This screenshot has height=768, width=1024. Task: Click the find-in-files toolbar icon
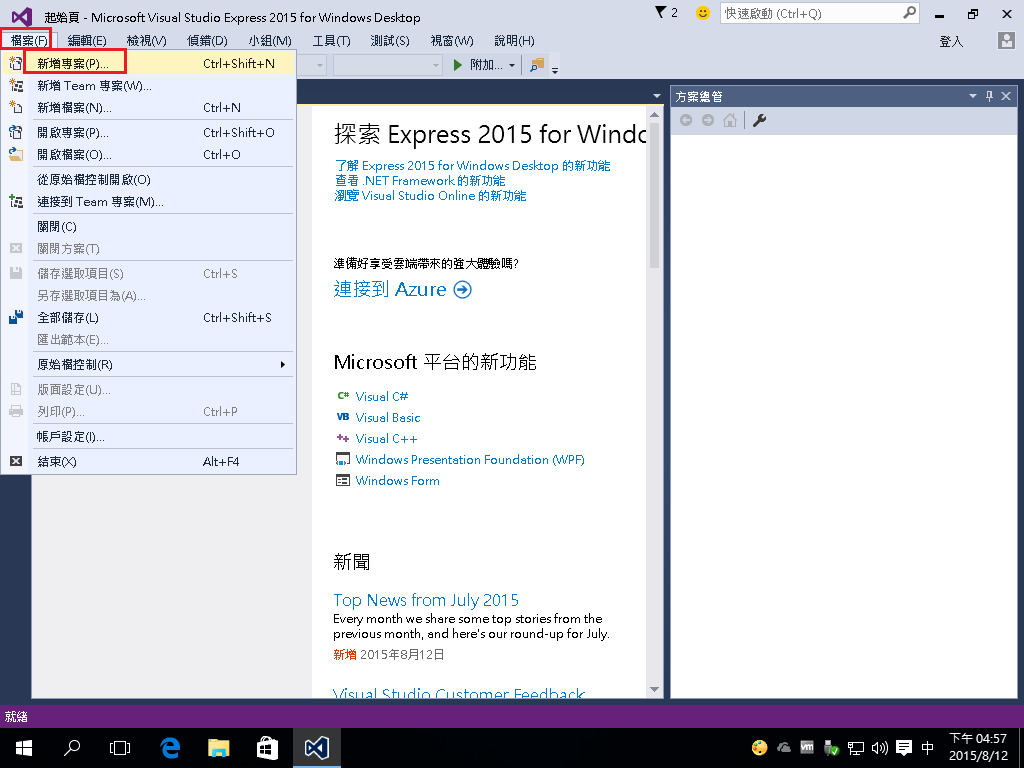pyautogui.click(x=537, y=65)
